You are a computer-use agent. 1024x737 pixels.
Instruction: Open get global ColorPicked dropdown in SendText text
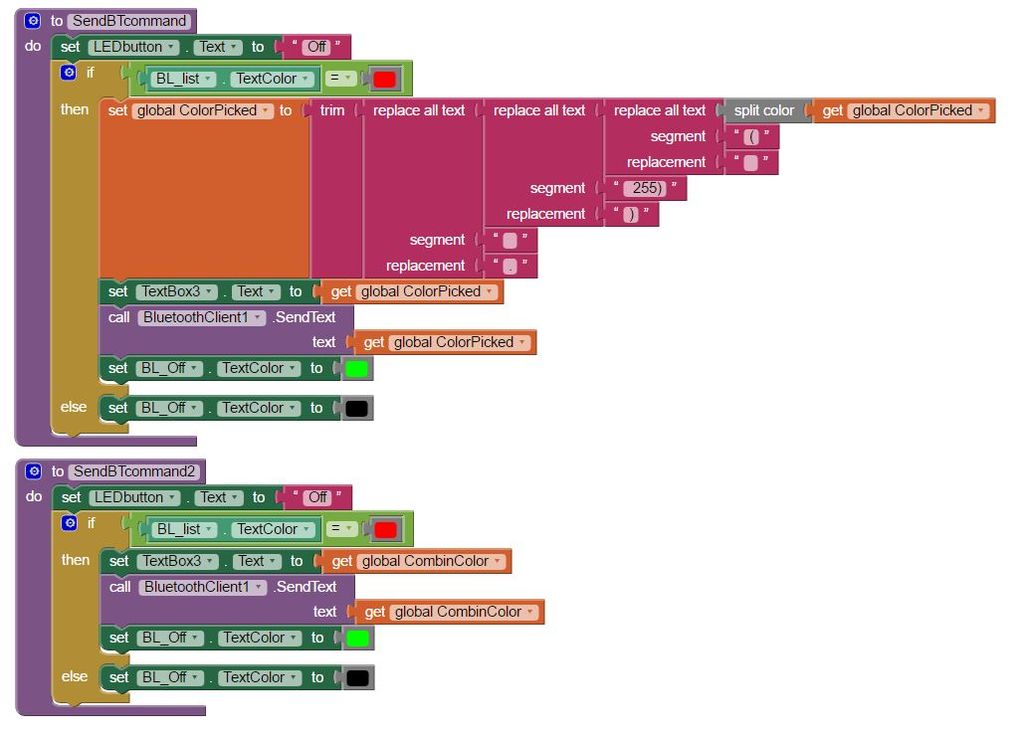pos(460,343)
